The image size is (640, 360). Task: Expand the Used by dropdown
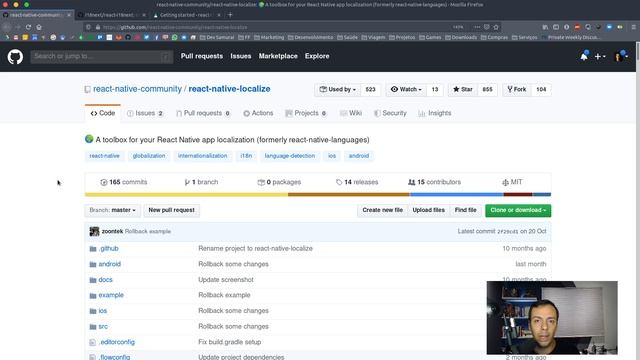(338, 89)
